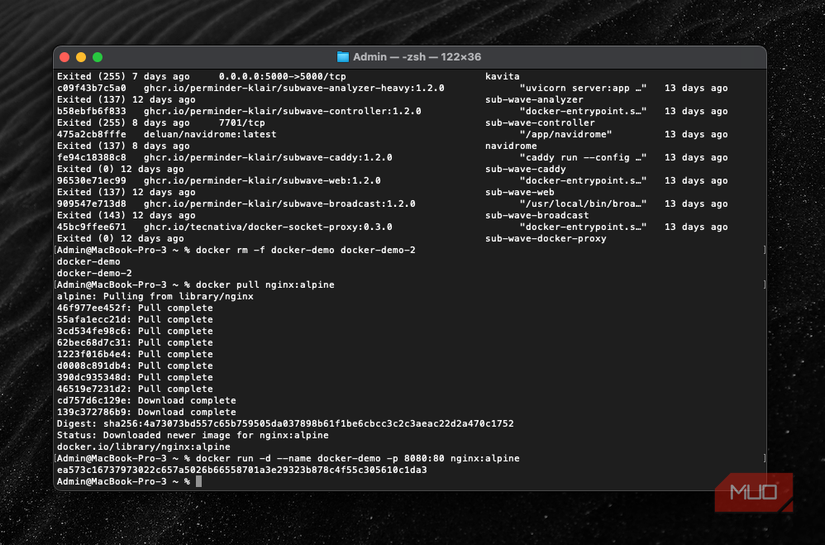Click the command text "uvicorn server:app …"
825x545 pixels.
583,88
